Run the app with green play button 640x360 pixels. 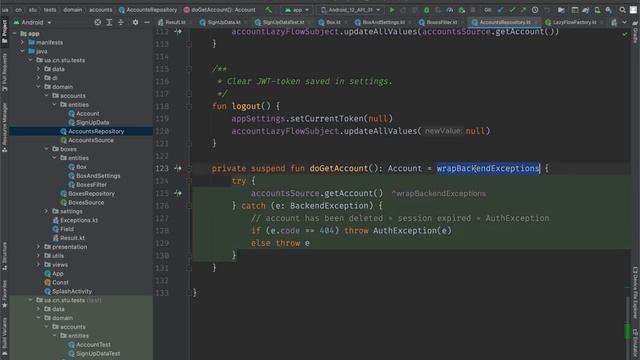pos(392,10)
